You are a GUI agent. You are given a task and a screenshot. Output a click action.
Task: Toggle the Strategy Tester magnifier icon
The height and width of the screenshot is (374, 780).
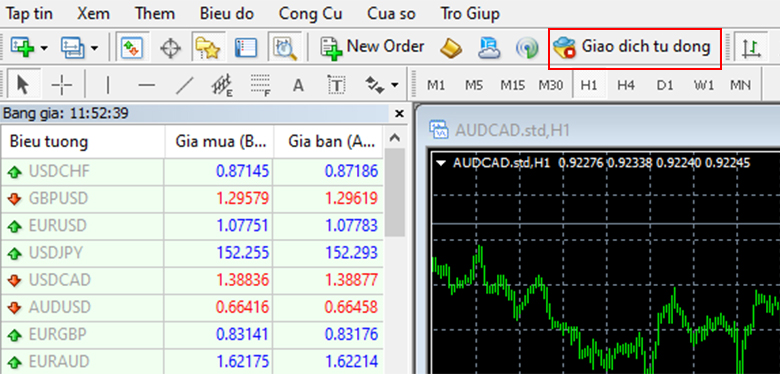pos(285,48)
